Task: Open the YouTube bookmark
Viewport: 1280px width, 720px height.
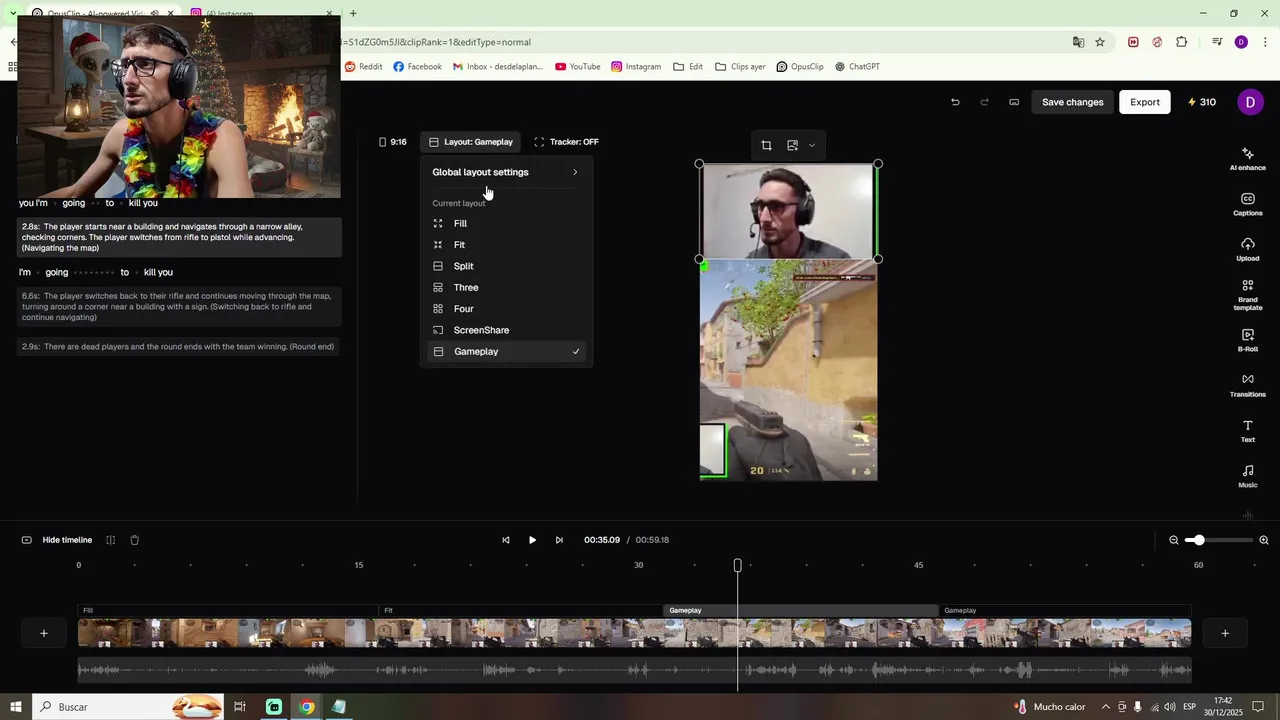Action: pyautogui.click(x=578, y=67)
